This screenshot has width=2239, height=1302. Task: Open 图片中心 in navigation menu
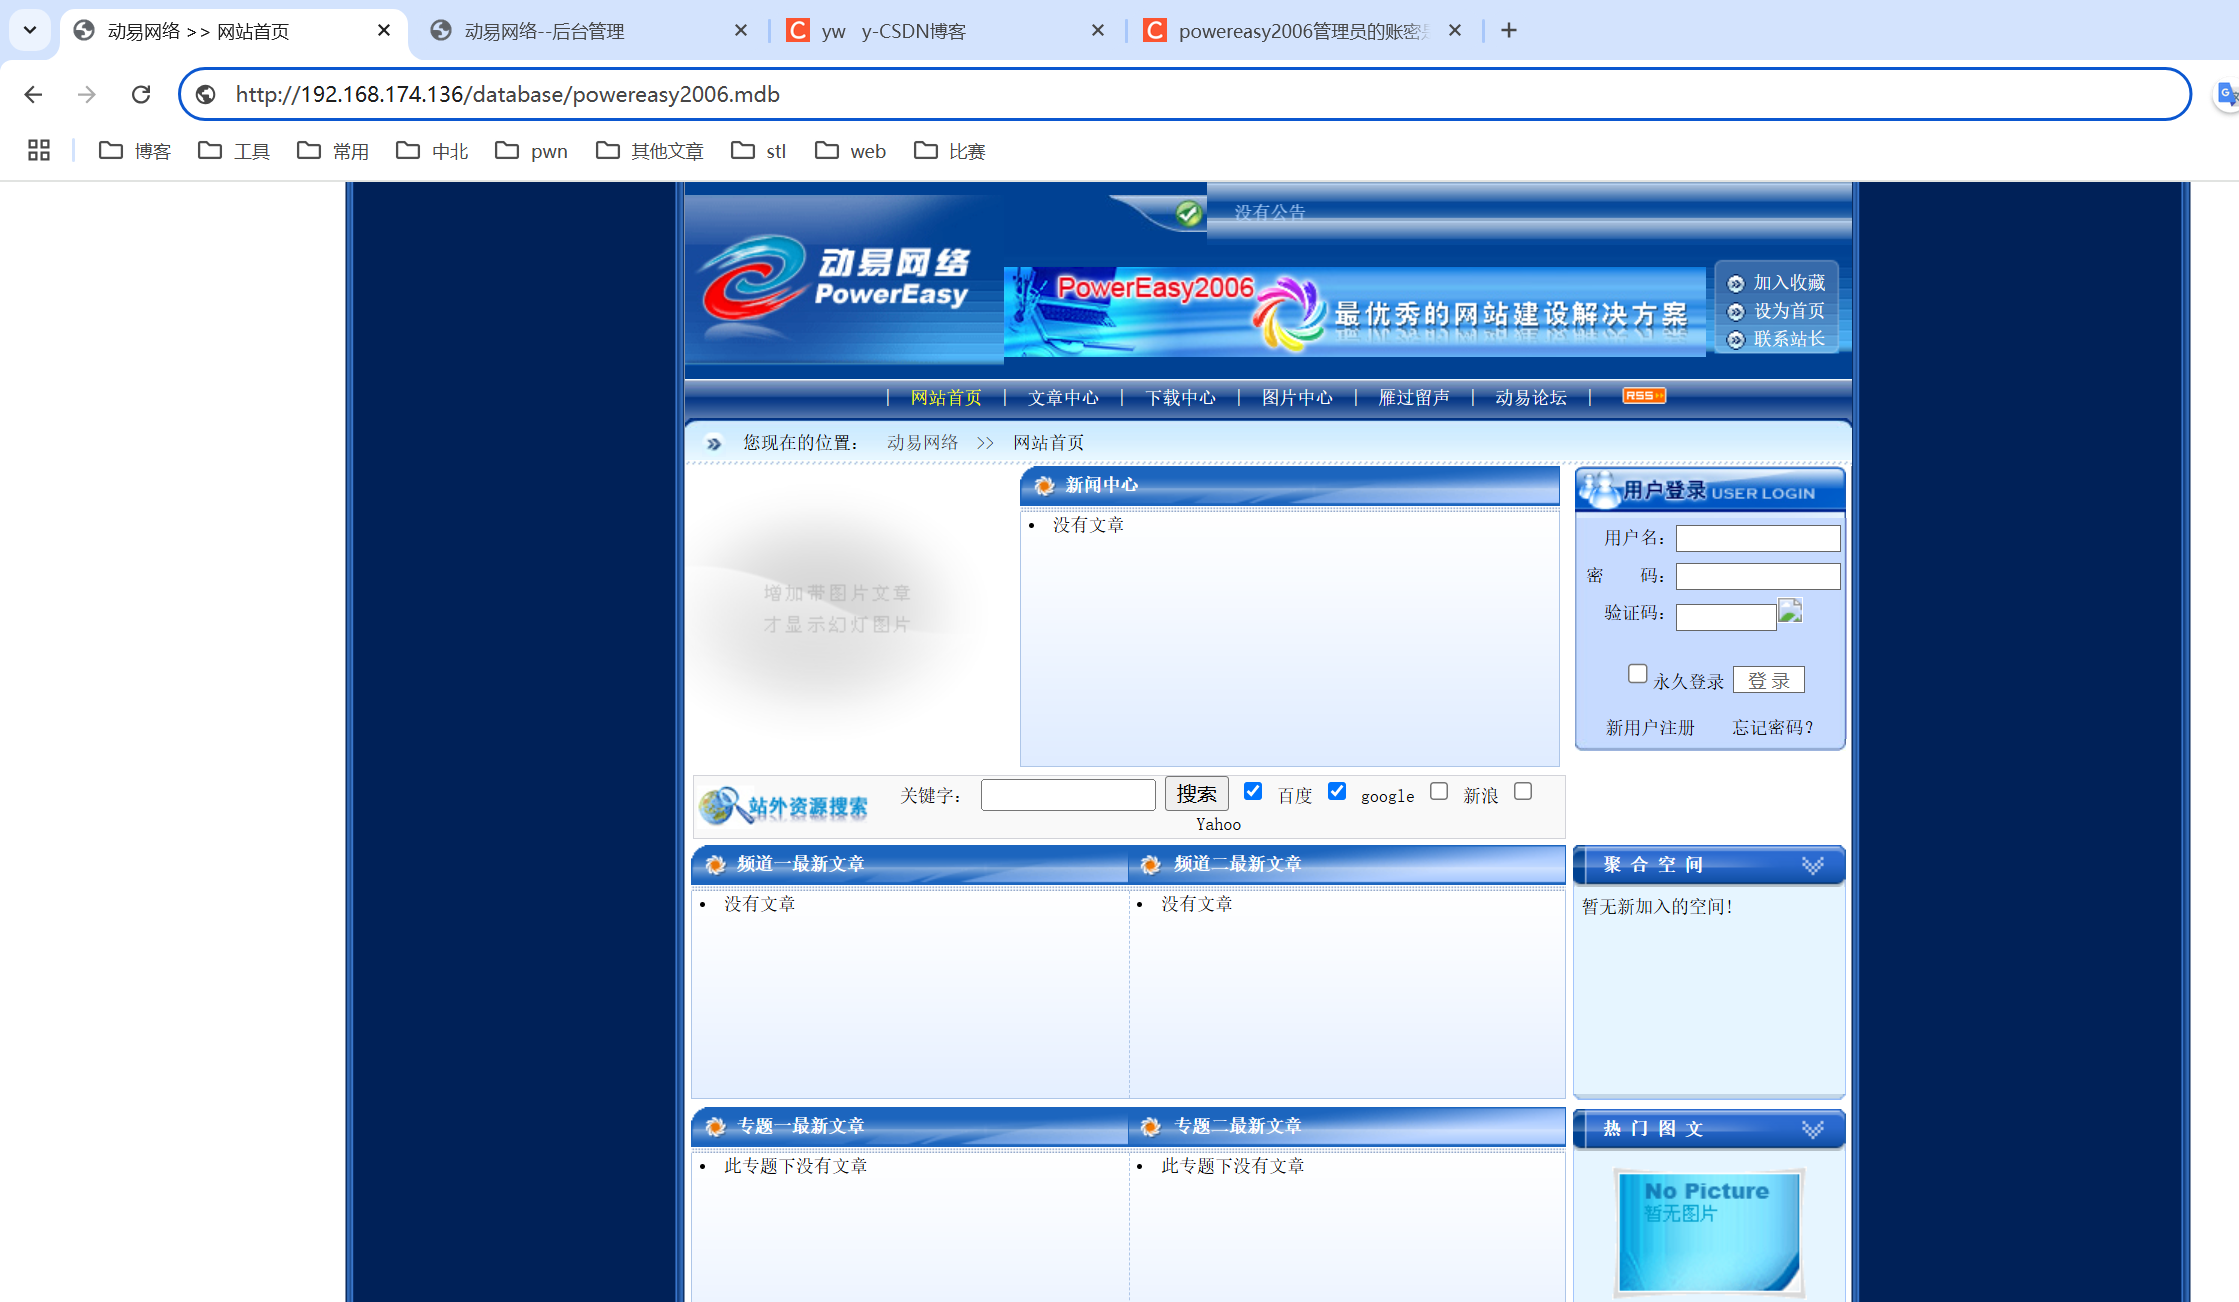[x=1297, y=398]
